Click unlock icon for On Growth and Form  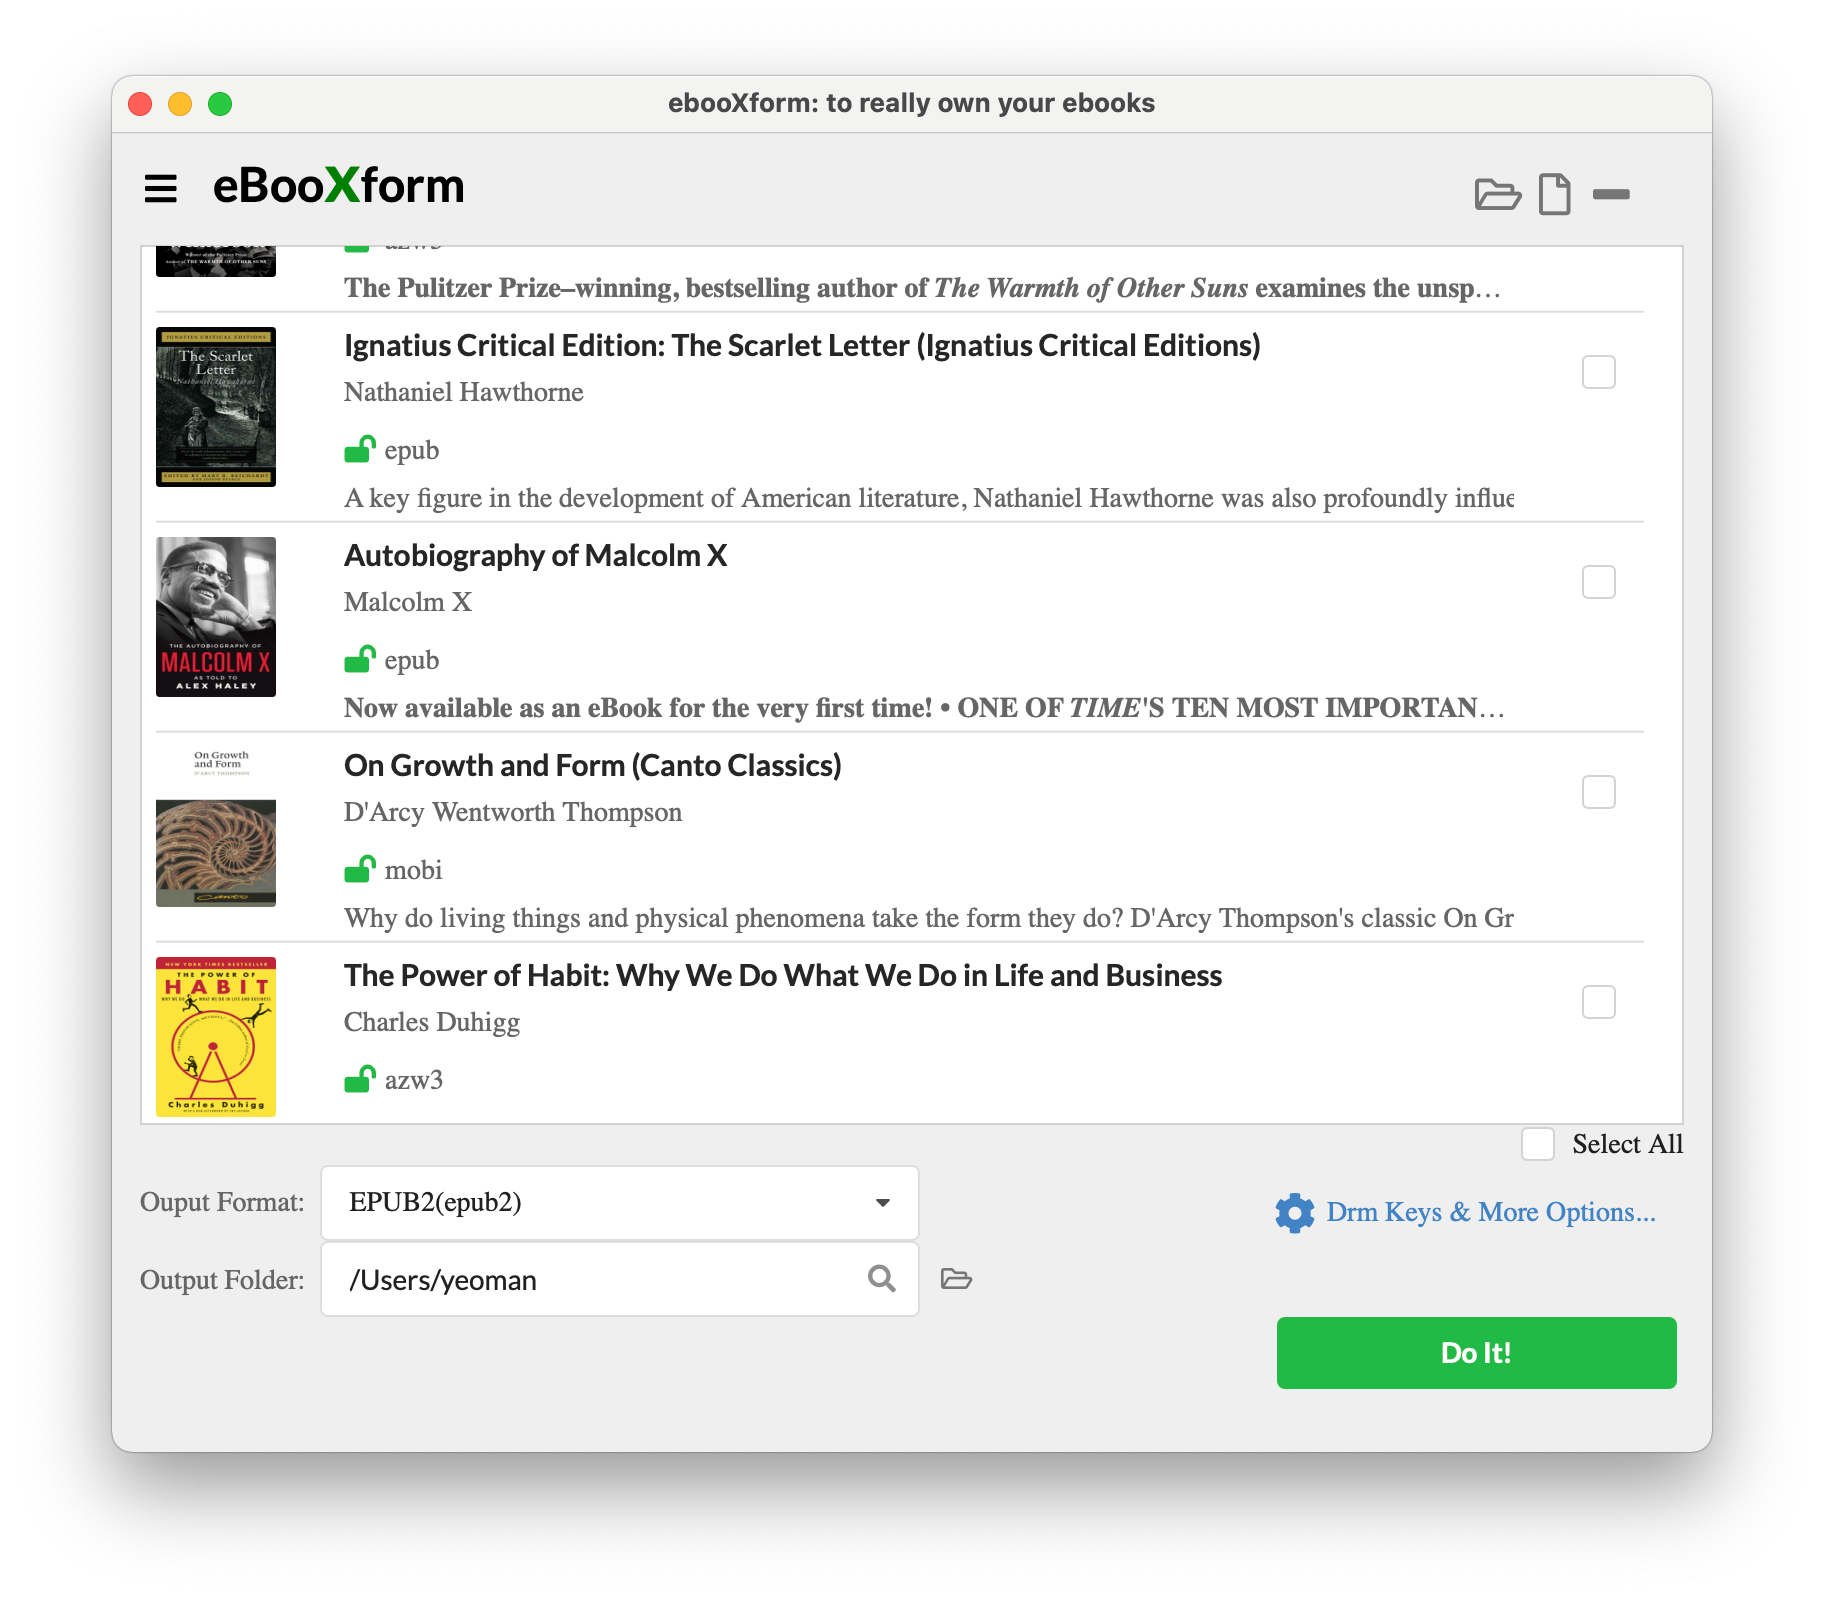tap(359, 869)
